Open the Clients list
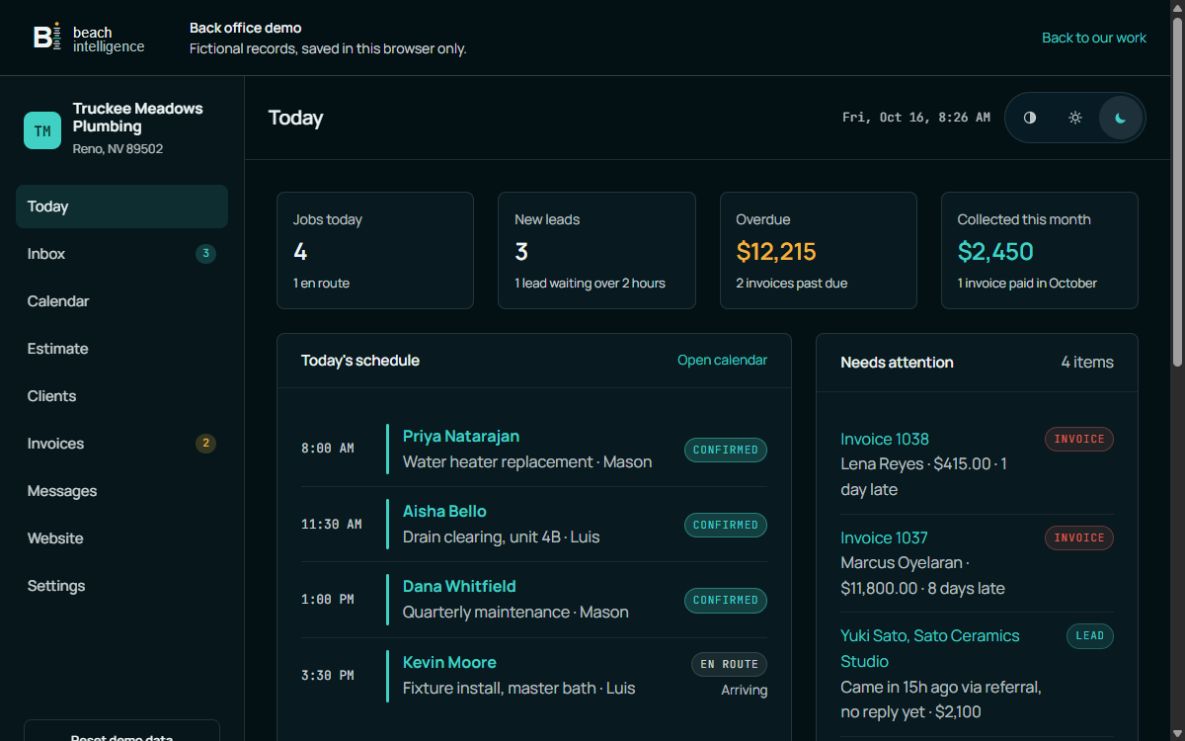 pyautogui.click(x=122, y=396)
